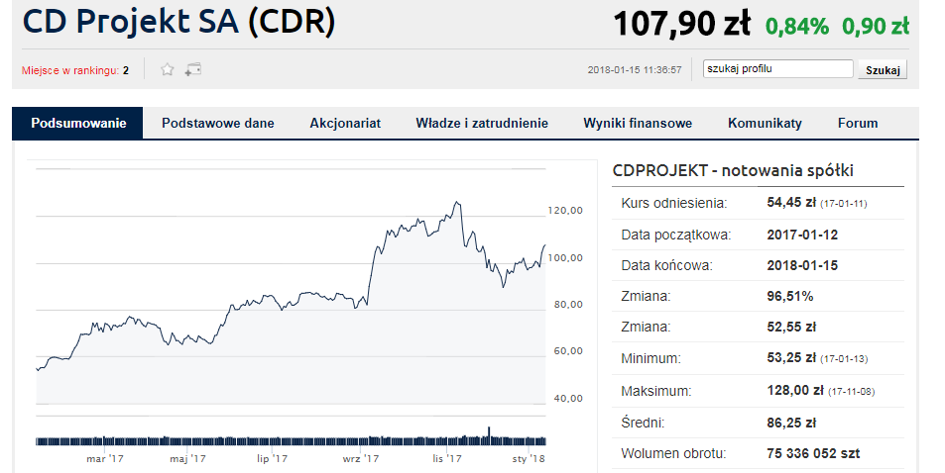Image resolution: width=945 pixels, height=473 pixels.
Task: Open the Akcjonariat tab
Action: [x=345, y=124]
